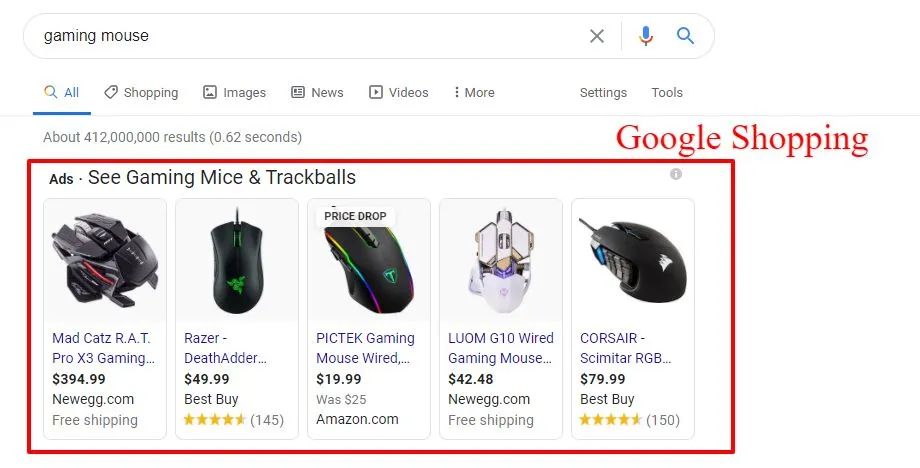
Task: Click the News tab newspaper icon
Action: point(298,92)
